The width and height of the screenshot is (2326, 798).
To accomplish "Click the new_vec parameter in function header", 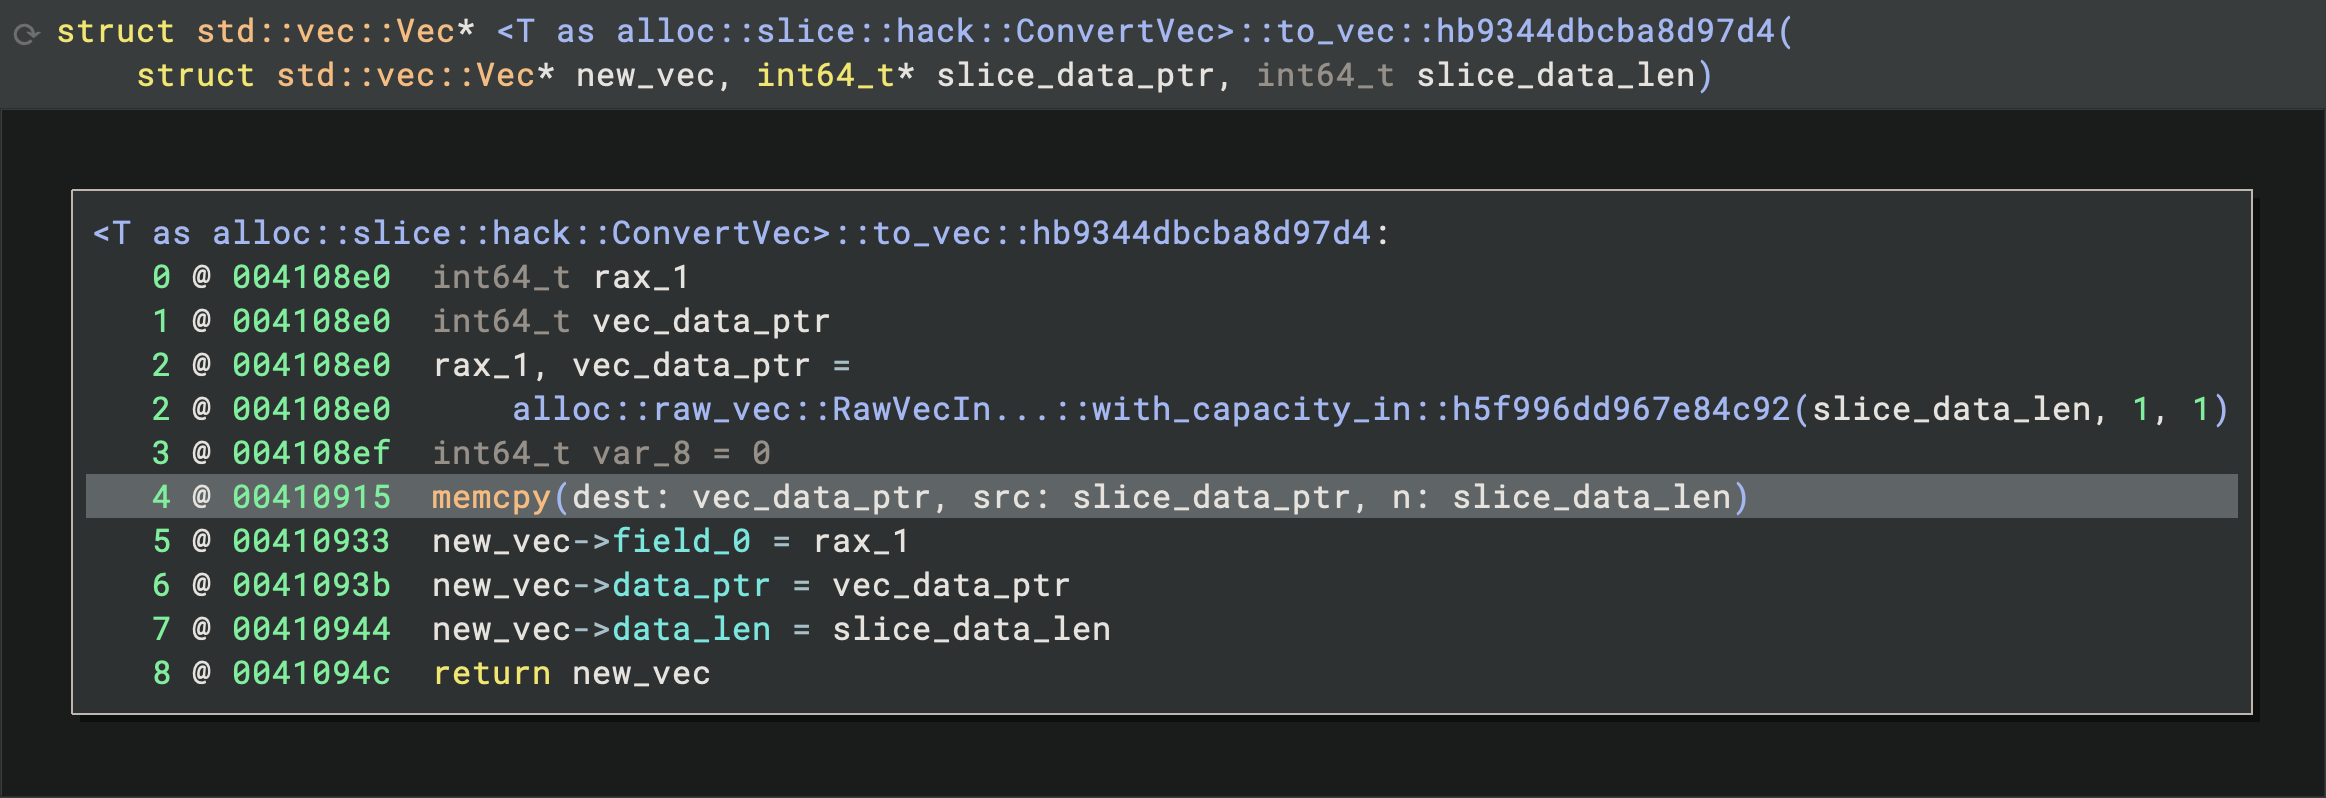I will [x=645, y=76].
